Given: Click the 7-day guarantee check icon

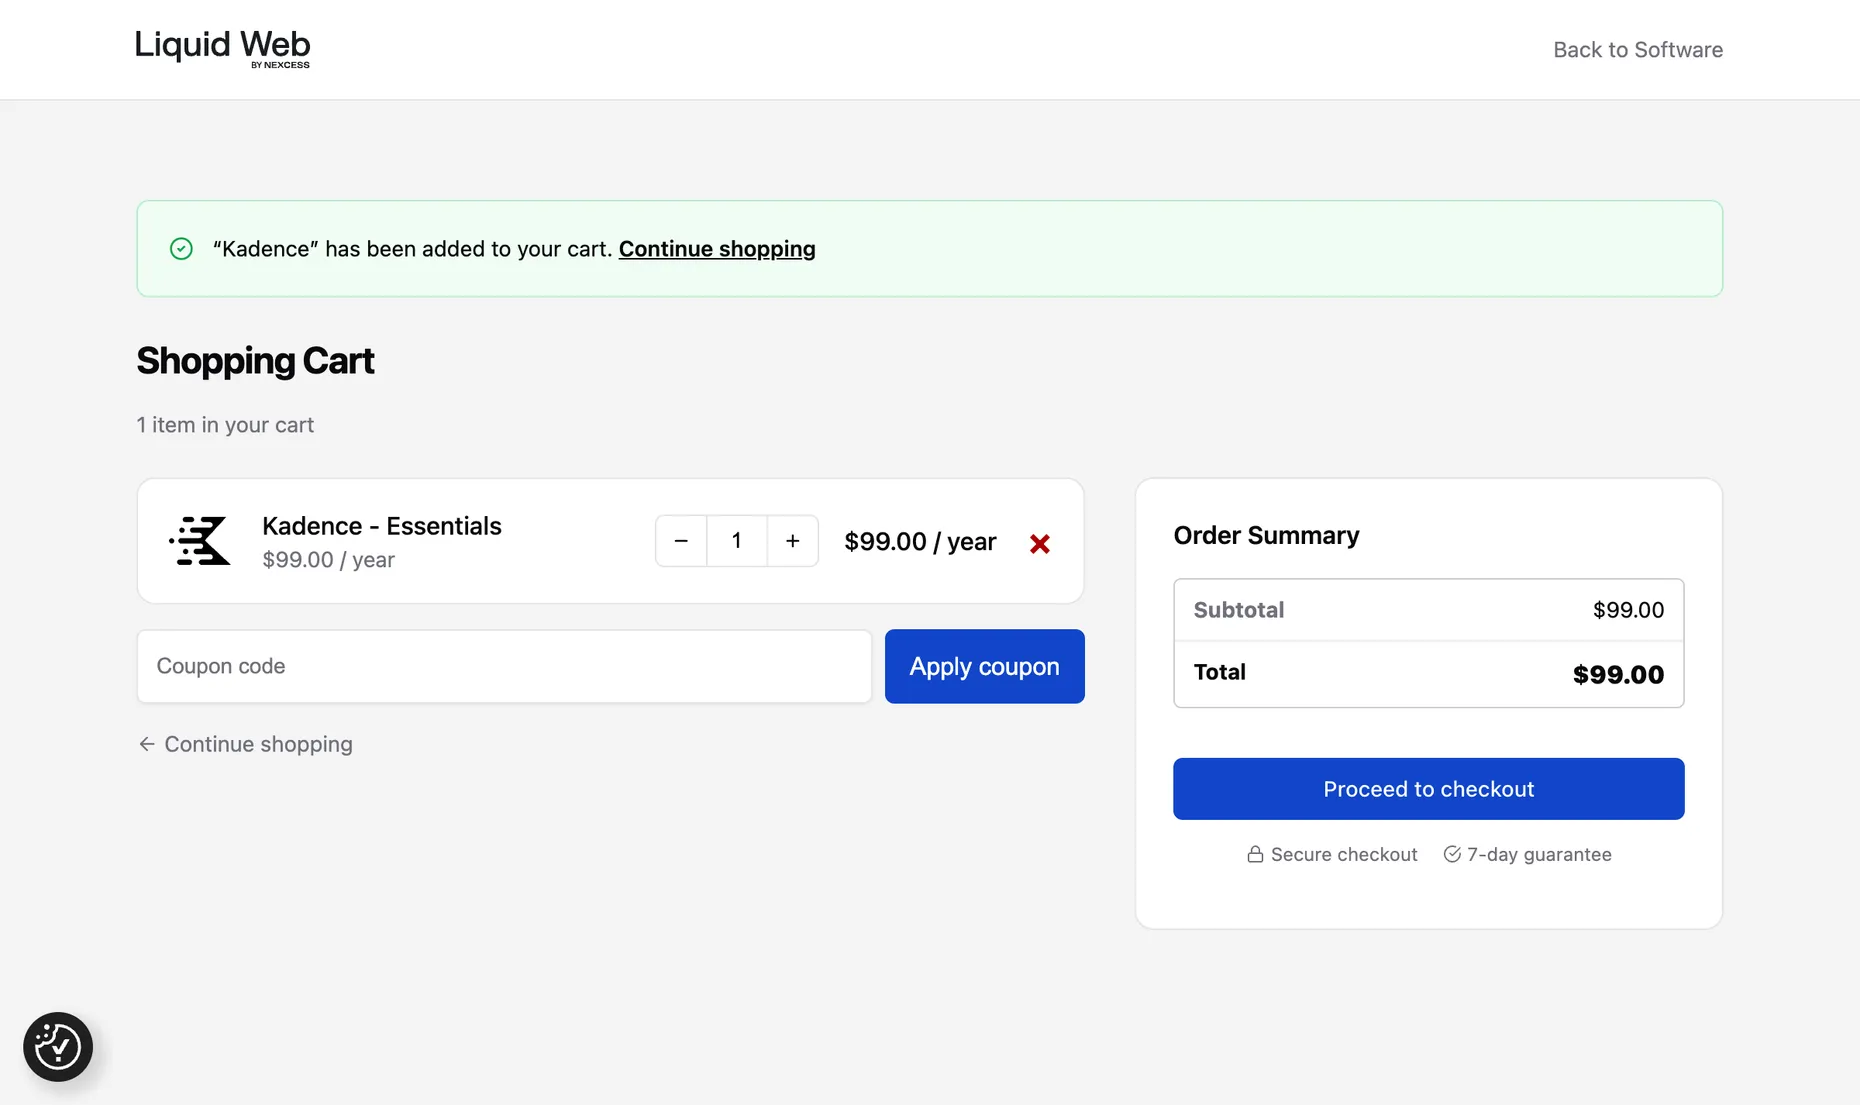Looking at the screenshot, I should pyautogui.click(x=1452, y=854).
